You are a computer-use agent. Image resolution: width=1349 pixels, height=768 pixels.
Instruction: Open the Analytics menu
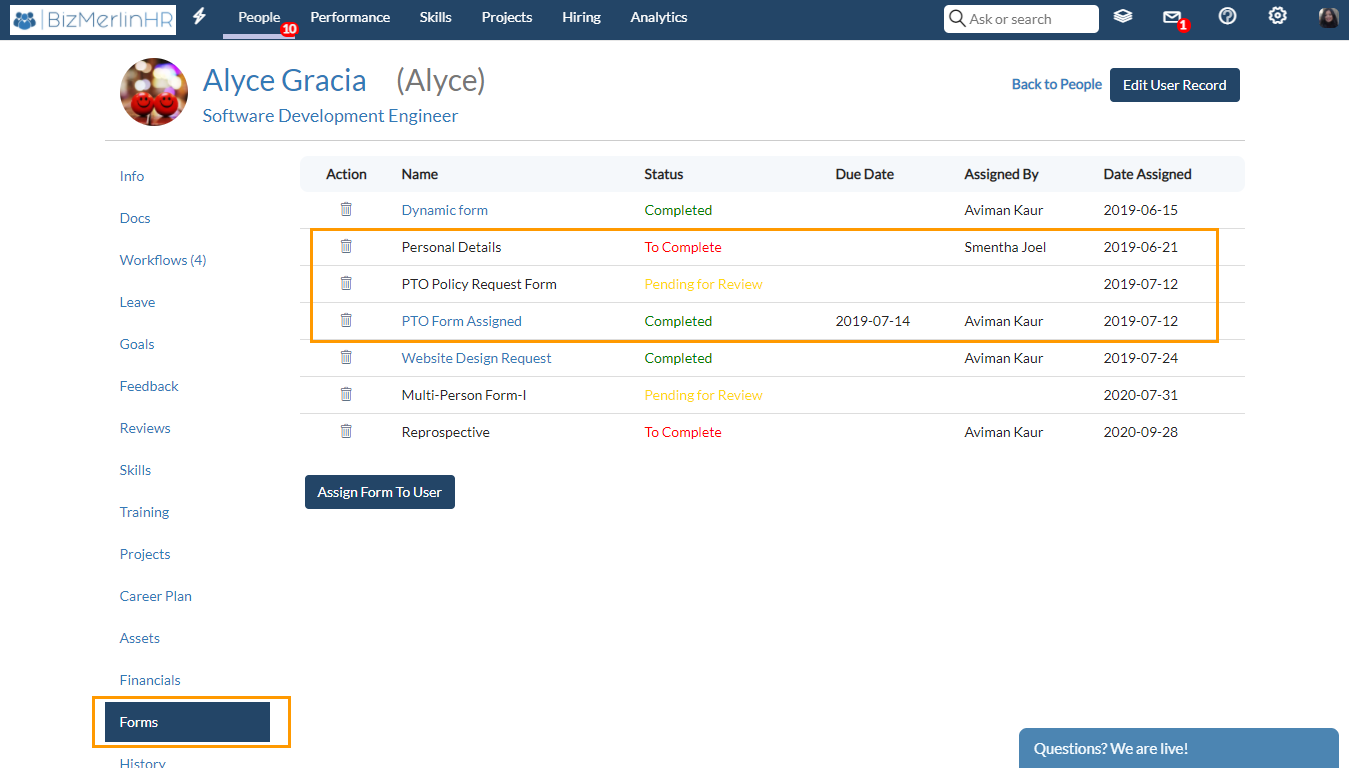(x=659, y=17)
